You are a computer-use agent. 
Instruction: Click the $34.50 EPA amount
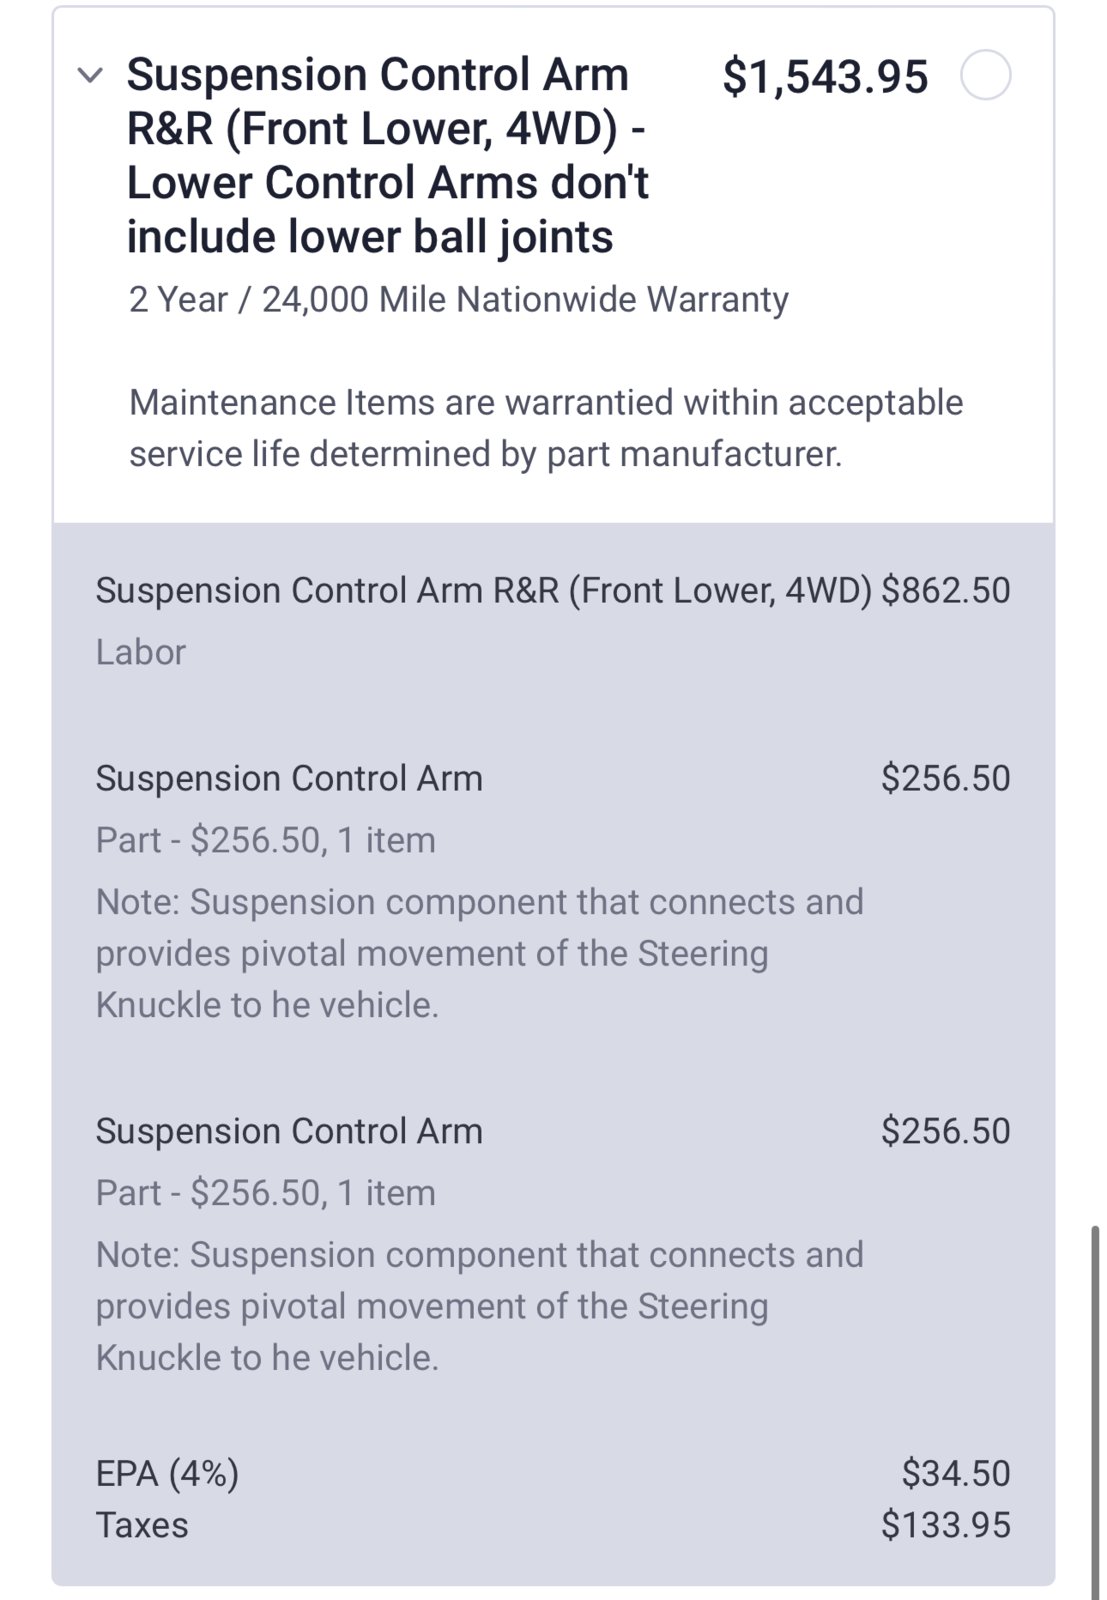(x=956, y=1473)
